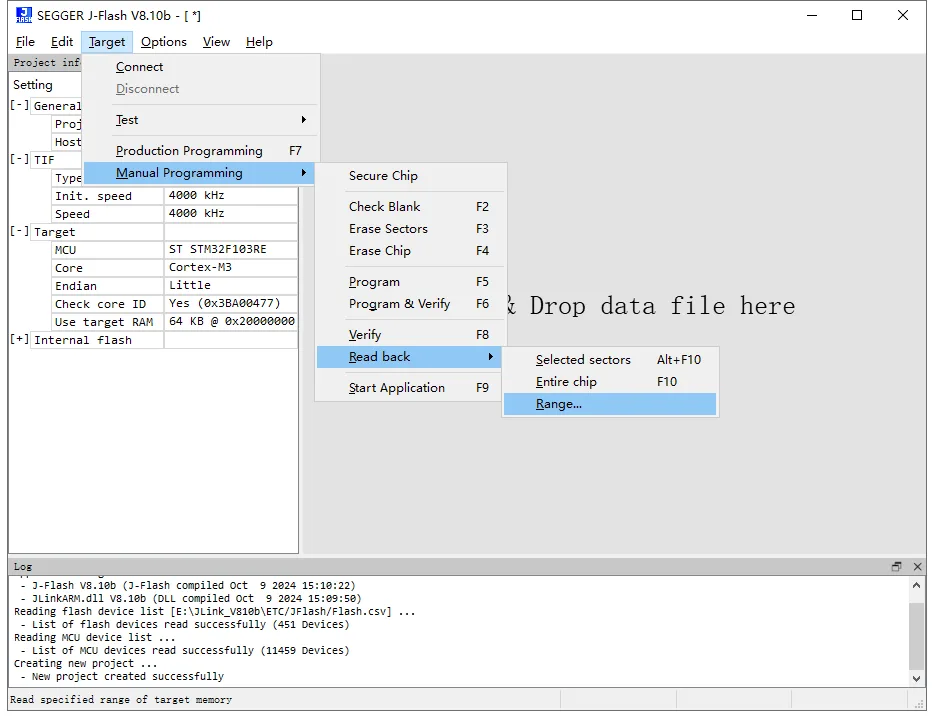Viewport: 934px width, 718px height.
Task: Choose Erase Sectors F3
Action: (411, 229)
